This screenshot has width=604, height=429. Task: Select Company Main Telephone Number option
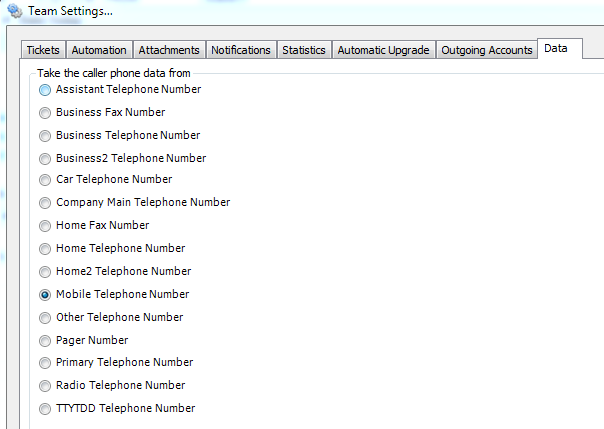[45, 203]
